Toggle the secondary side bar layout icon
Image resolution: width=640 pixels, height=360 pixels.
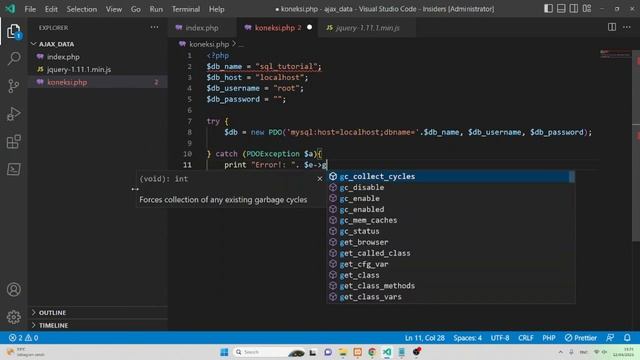point(573,9)
